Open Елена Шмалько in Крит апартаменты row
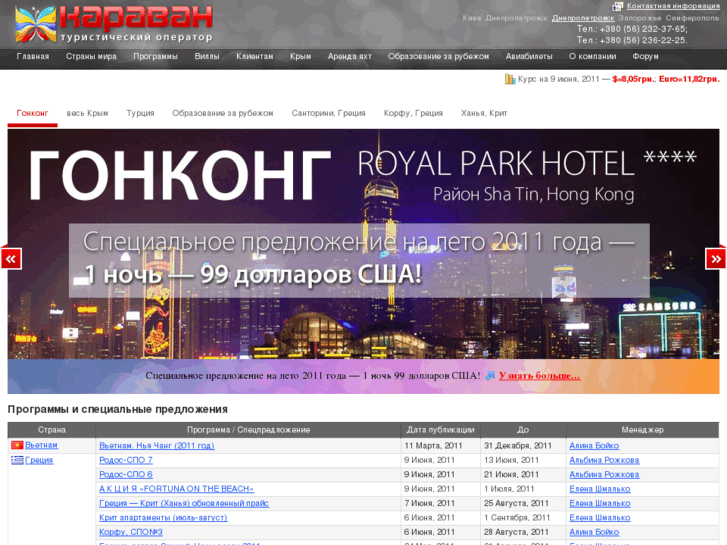 point(599,517)
